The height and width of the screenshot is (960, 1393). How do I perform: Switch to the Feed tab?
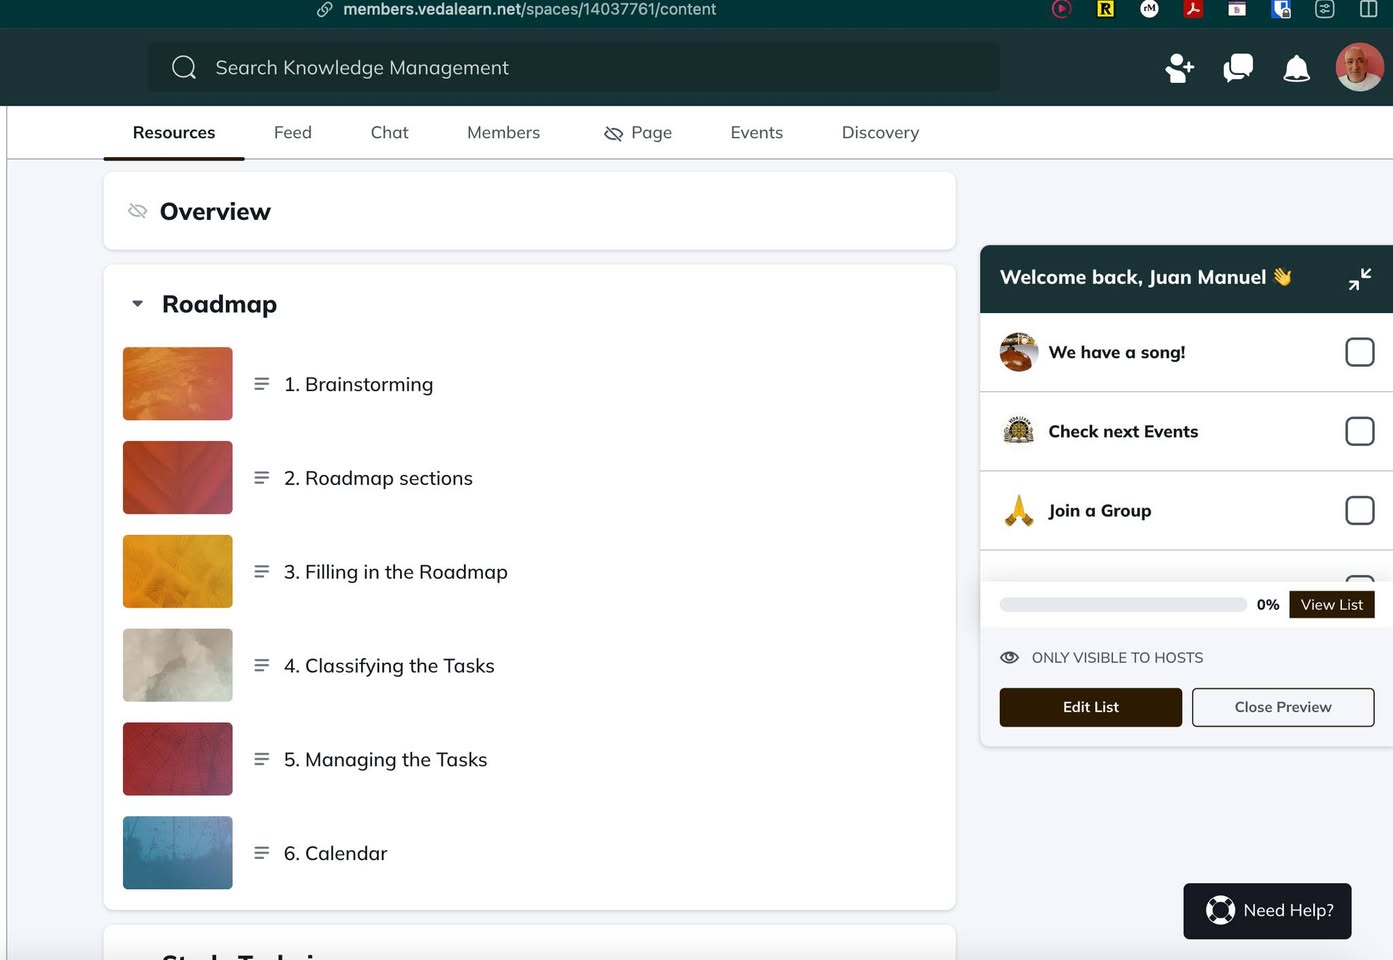tap(293, 133)
